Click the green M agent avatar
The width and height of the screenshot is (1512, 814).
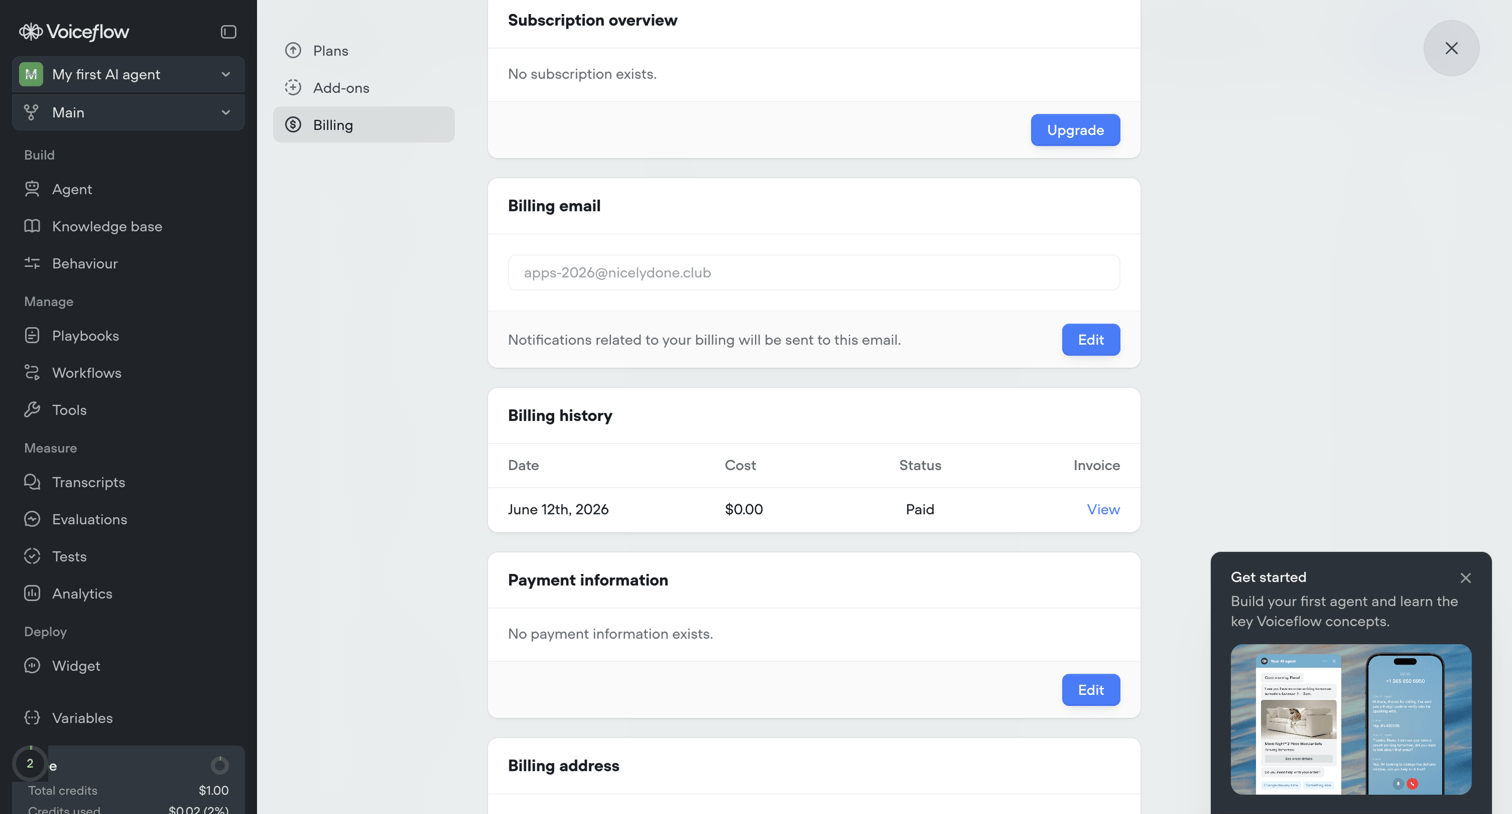point(31,74)
